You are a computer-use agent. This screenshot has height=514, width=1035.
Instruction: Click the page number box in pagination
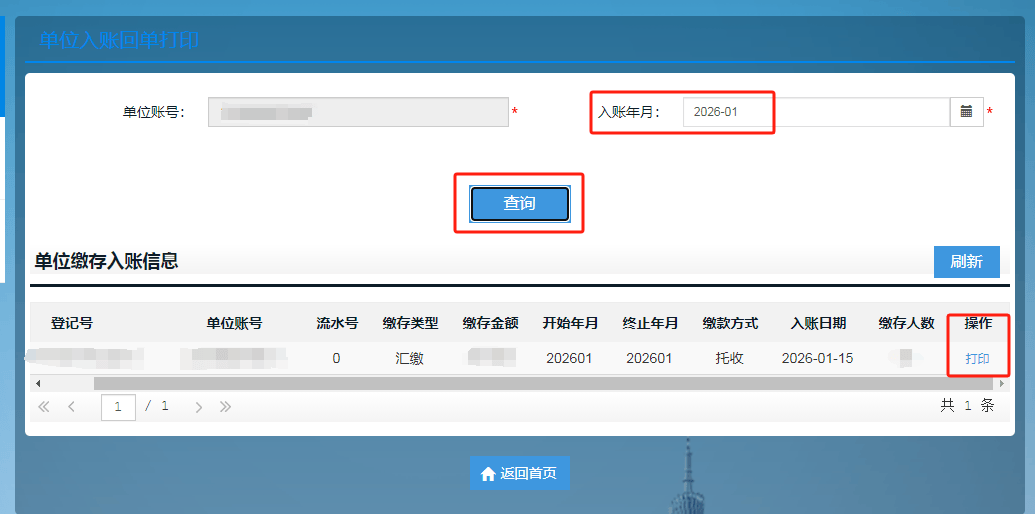118,407
